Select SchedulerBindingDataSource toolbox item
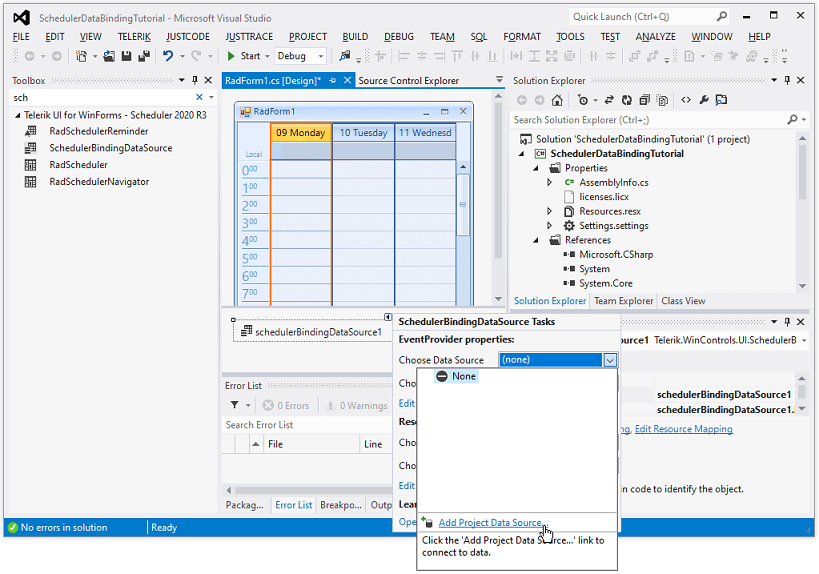The height and width of the screenshot is (574, 819). pyautogui.click(x=111, y=148)
